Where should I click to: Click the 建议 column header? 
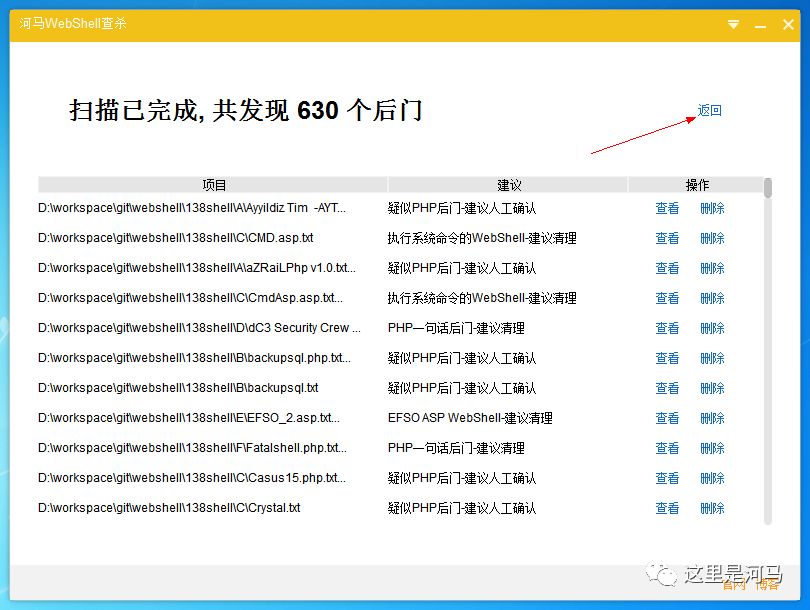508,185
